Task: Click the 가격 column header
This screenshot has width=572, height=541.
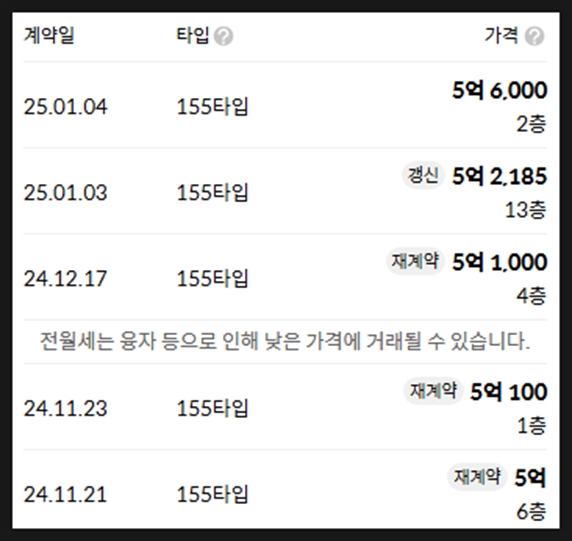Action: (501, 36)
